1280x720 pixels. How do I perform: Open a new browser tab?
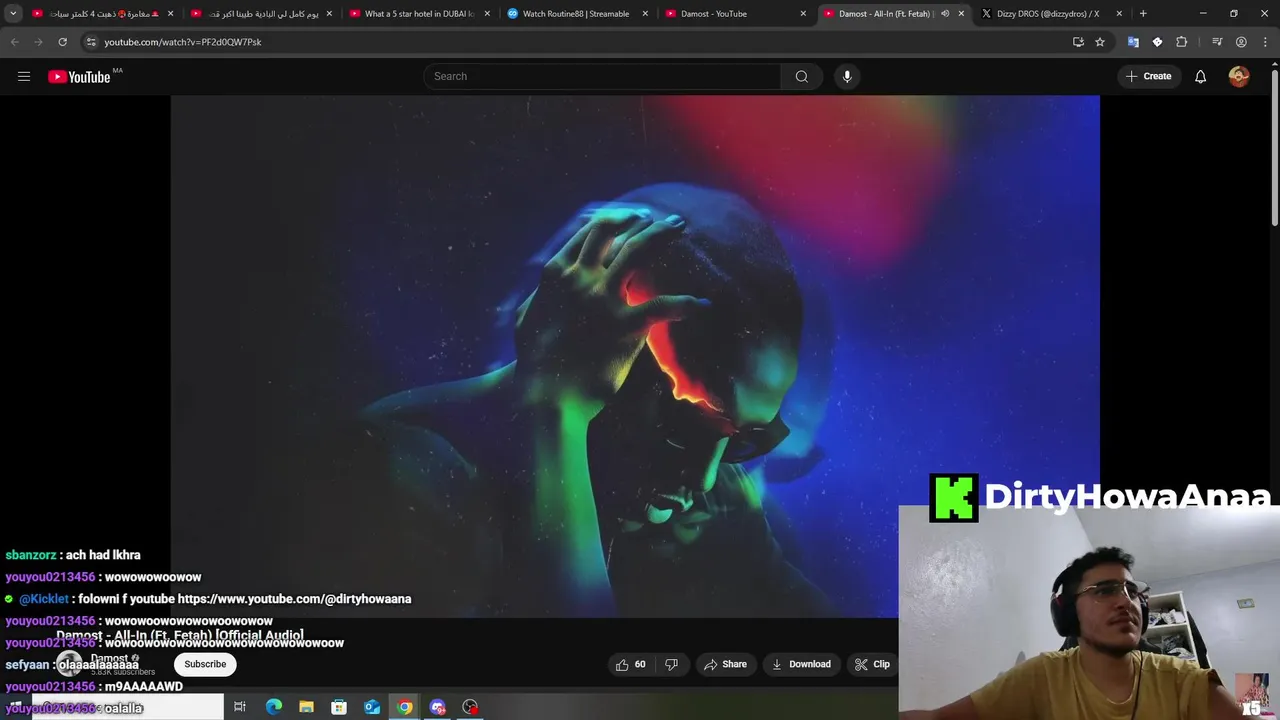click(1143, 14)
